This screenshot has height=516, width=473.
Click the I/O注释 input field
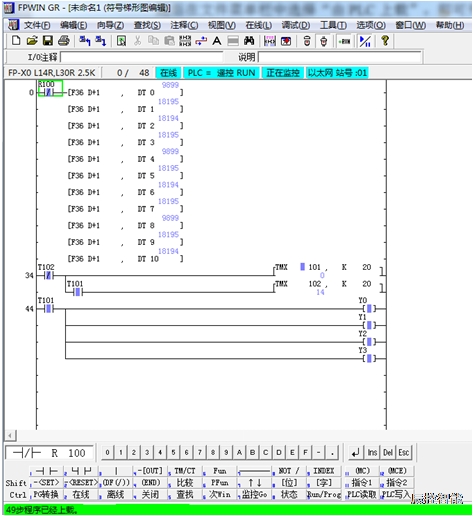pos(141,57)
